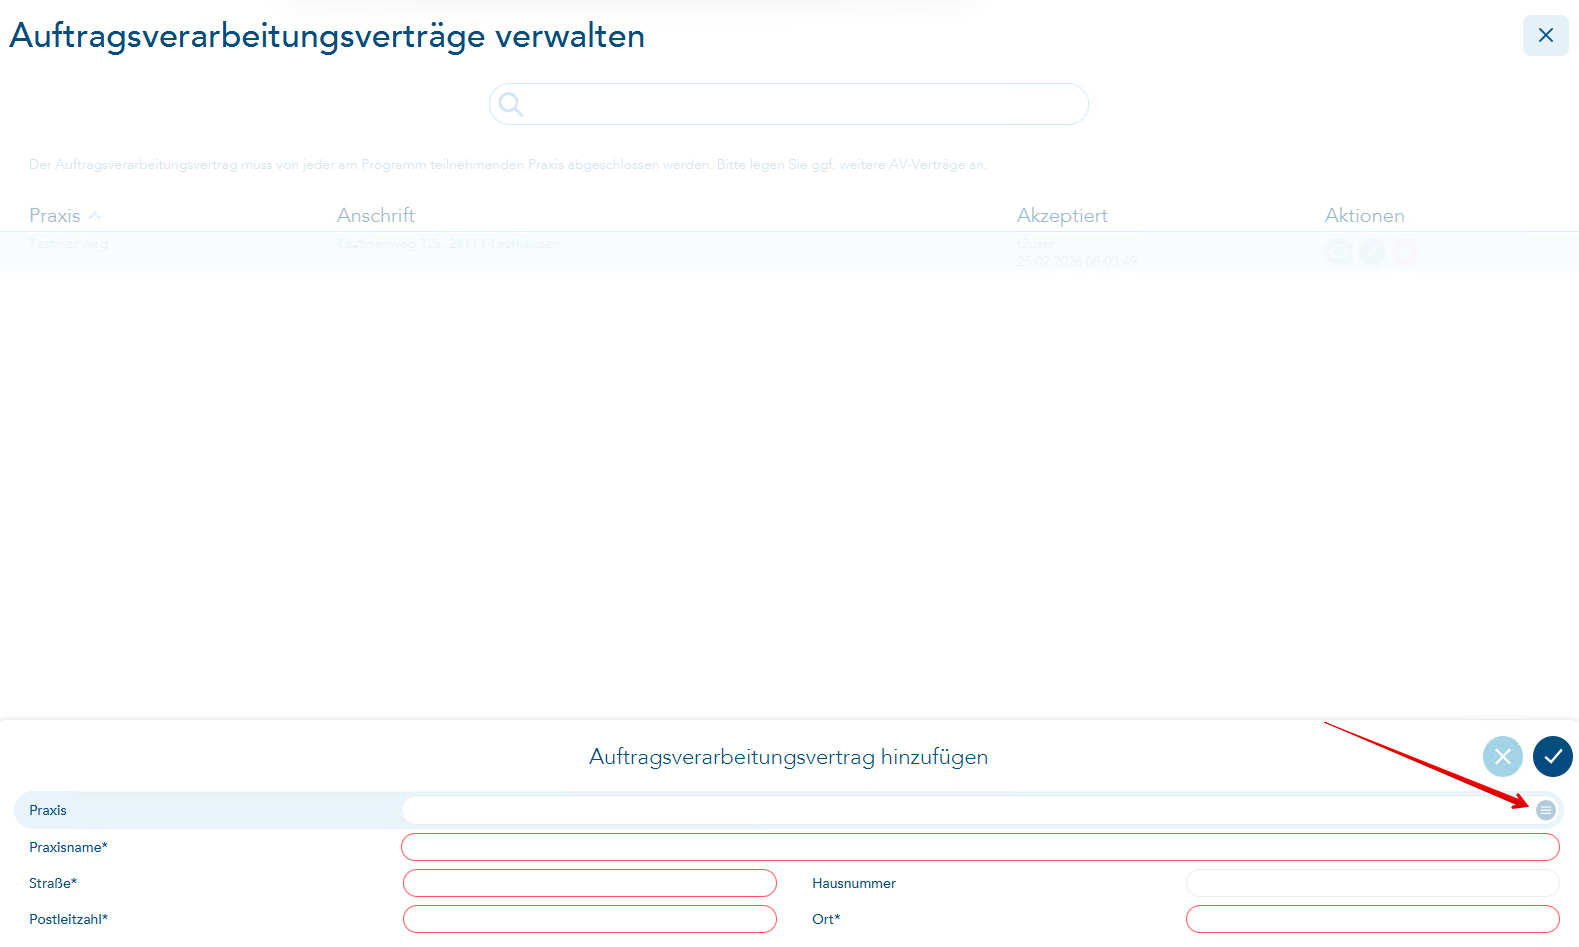
Task: Confirm with the checkmark button
Action: click(1552, 756)
